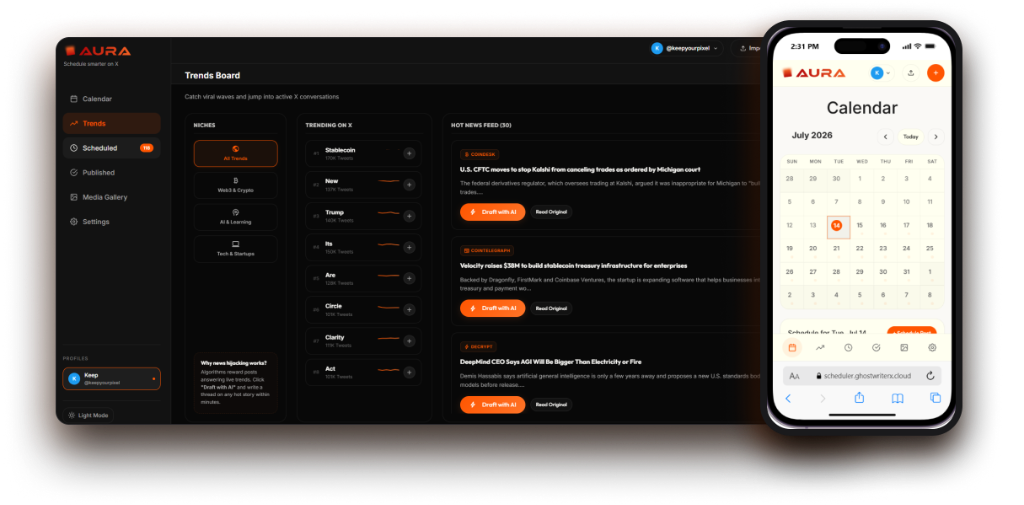Select July 21 on the phone calendar
The height and width of the screenshot is (505, 1024).
(x=837, y=250)
